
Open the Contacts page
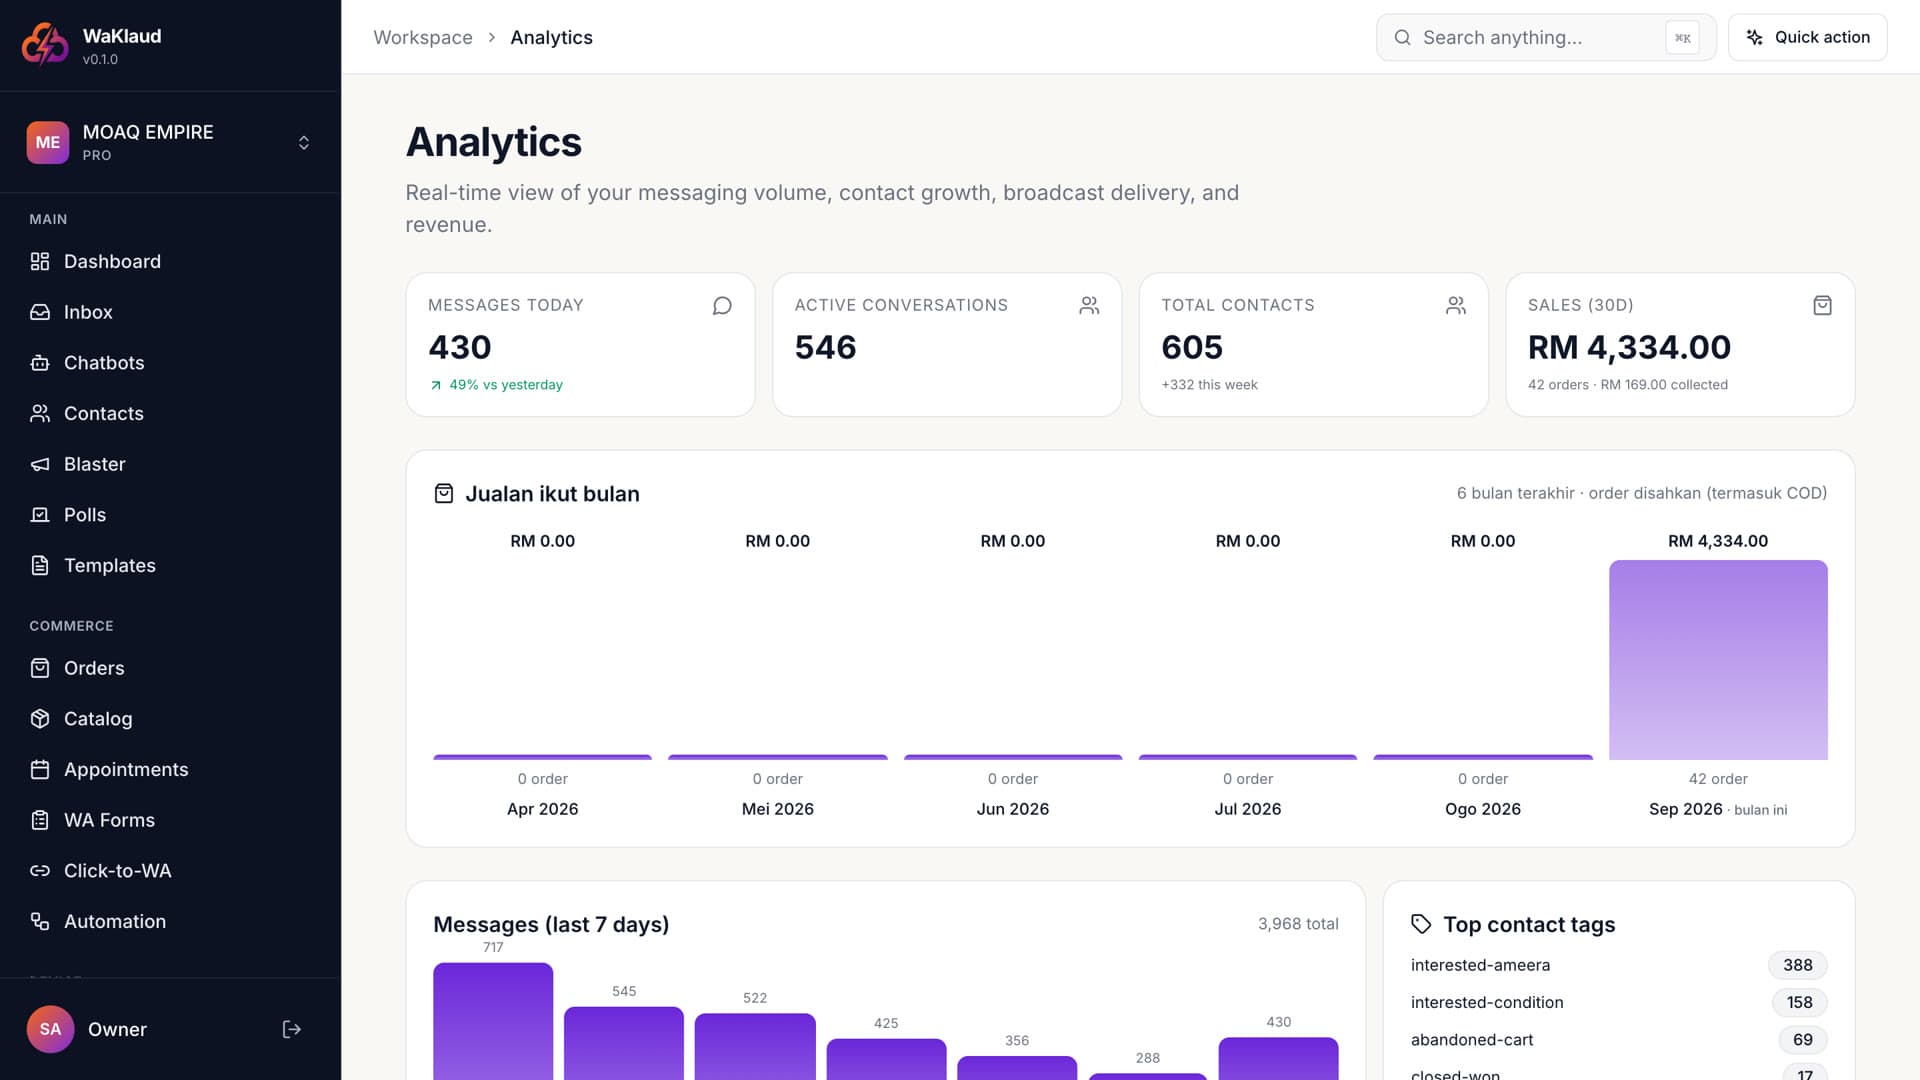click(x=170, y=413)
